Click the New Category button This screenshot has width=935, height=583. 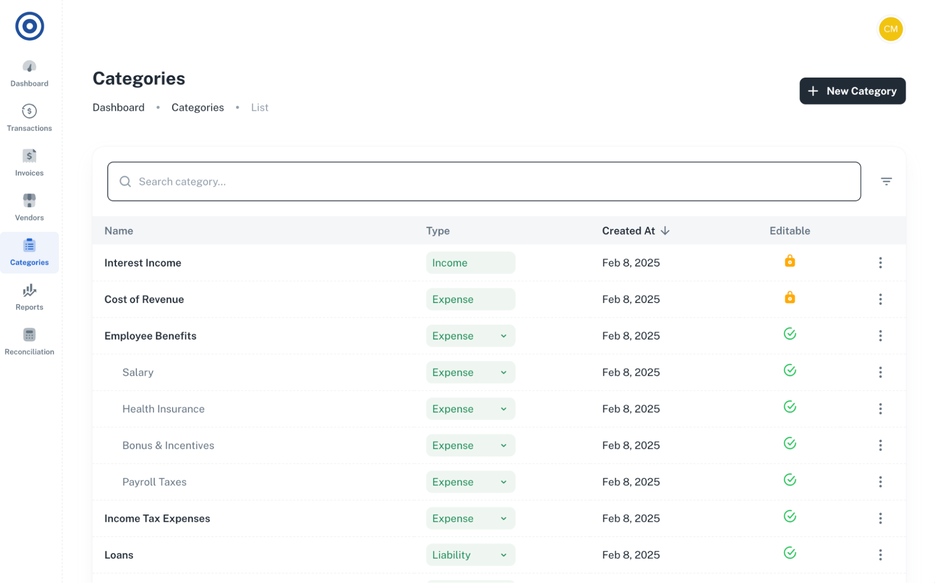click(x=852, y=90)
